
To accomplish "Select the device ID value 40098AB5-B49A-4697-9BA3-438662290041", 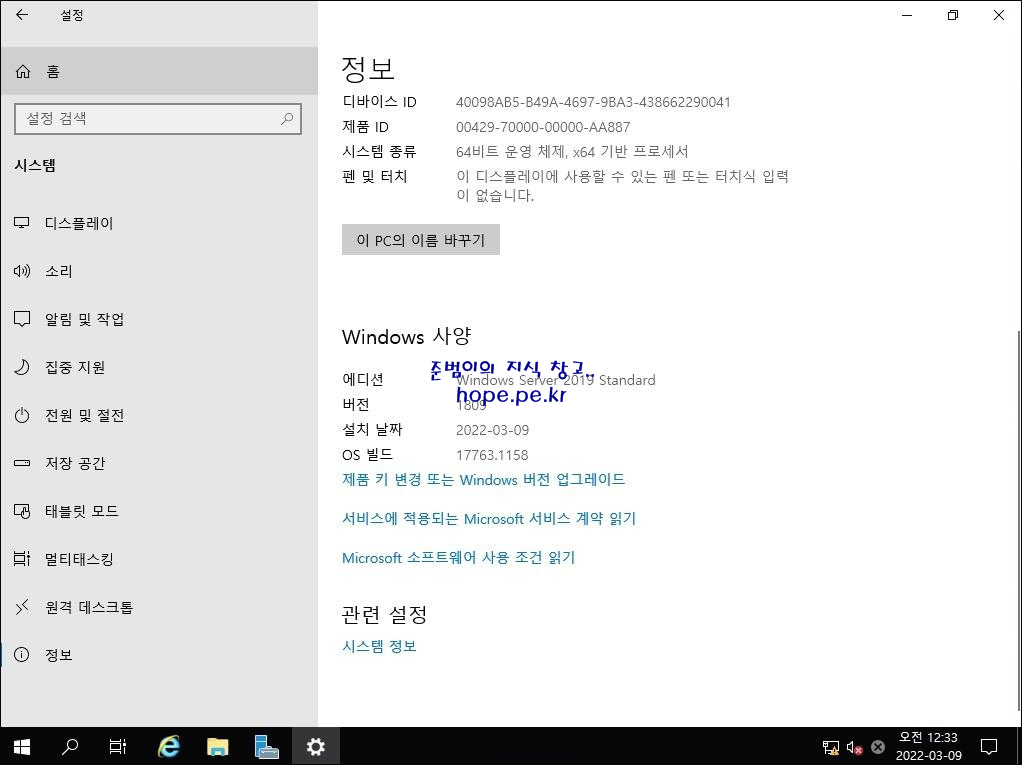I will 593,102.
